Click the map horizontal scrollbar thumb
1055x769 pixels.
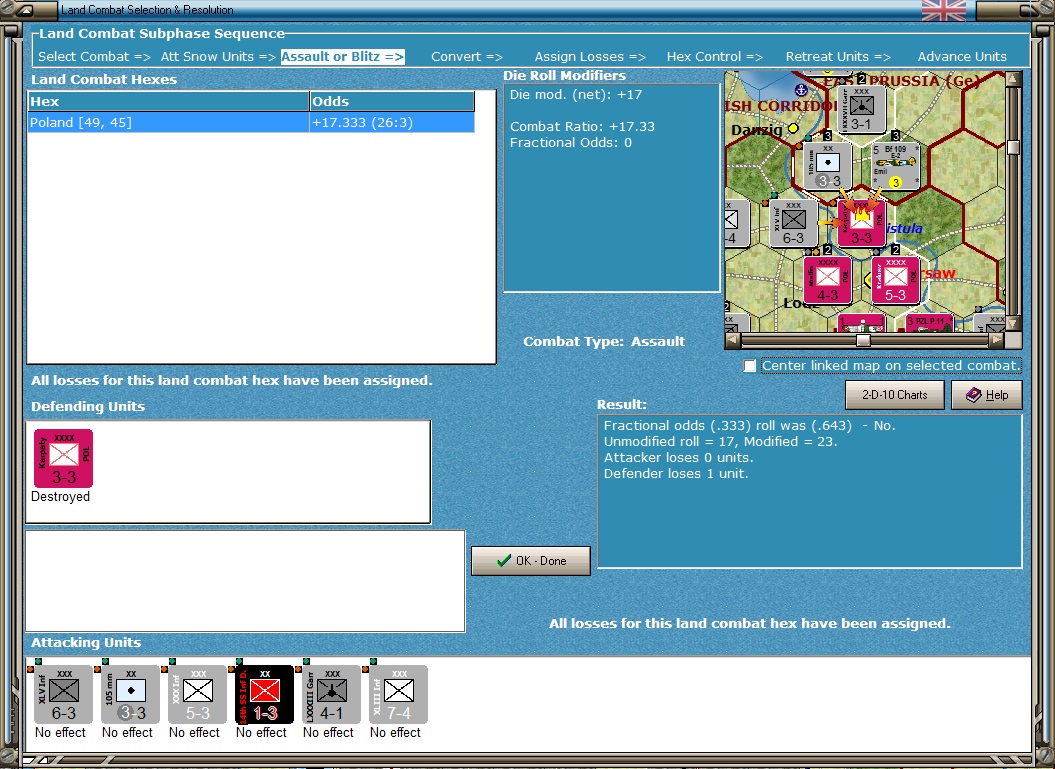(x=863, y=340)
